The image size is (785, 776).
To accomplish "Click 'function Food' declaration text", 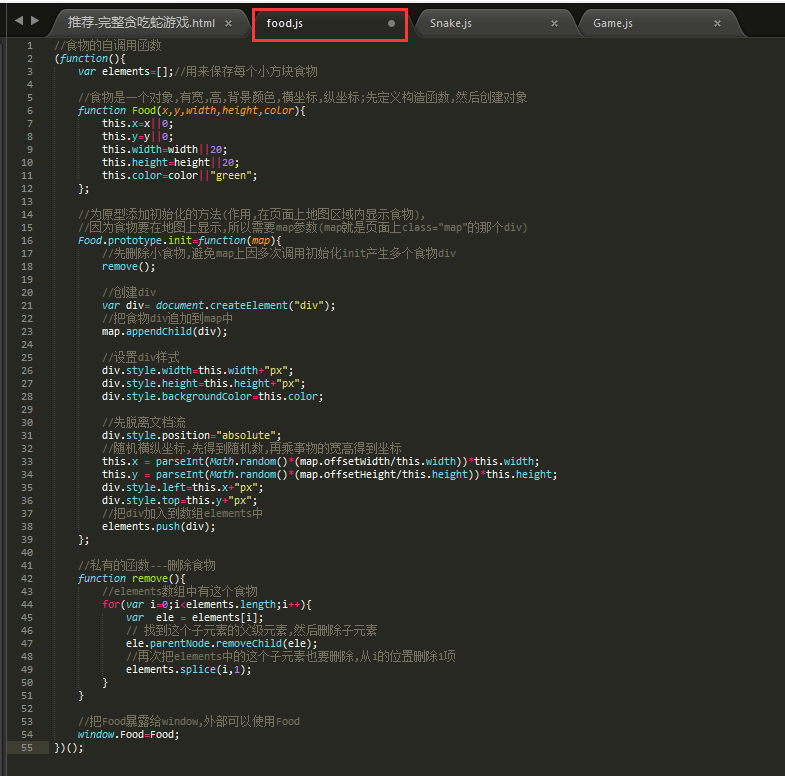I will pyautogui.click(x=117, y=111).
